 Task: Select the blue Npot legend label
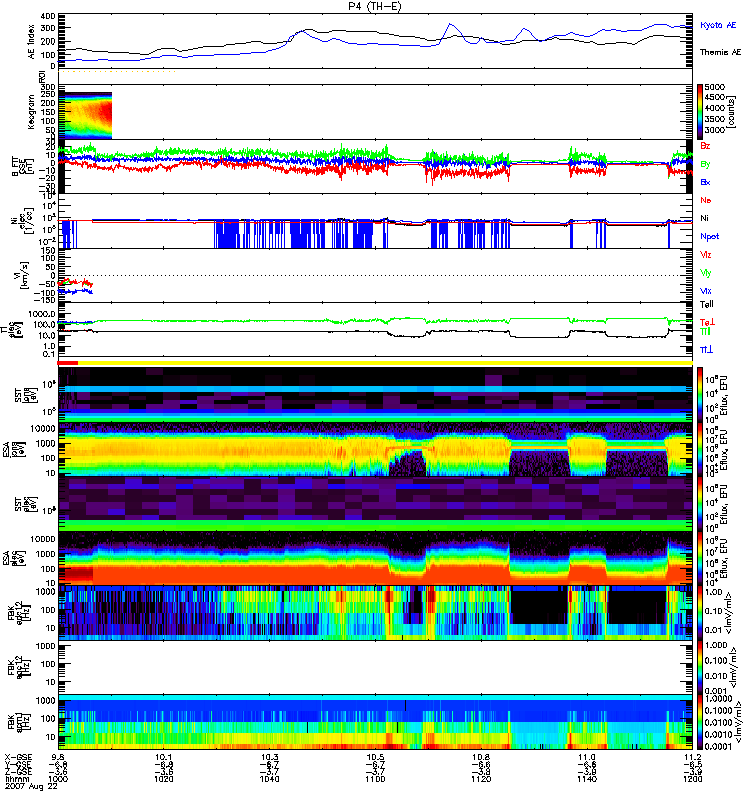[x=709, y=236]
